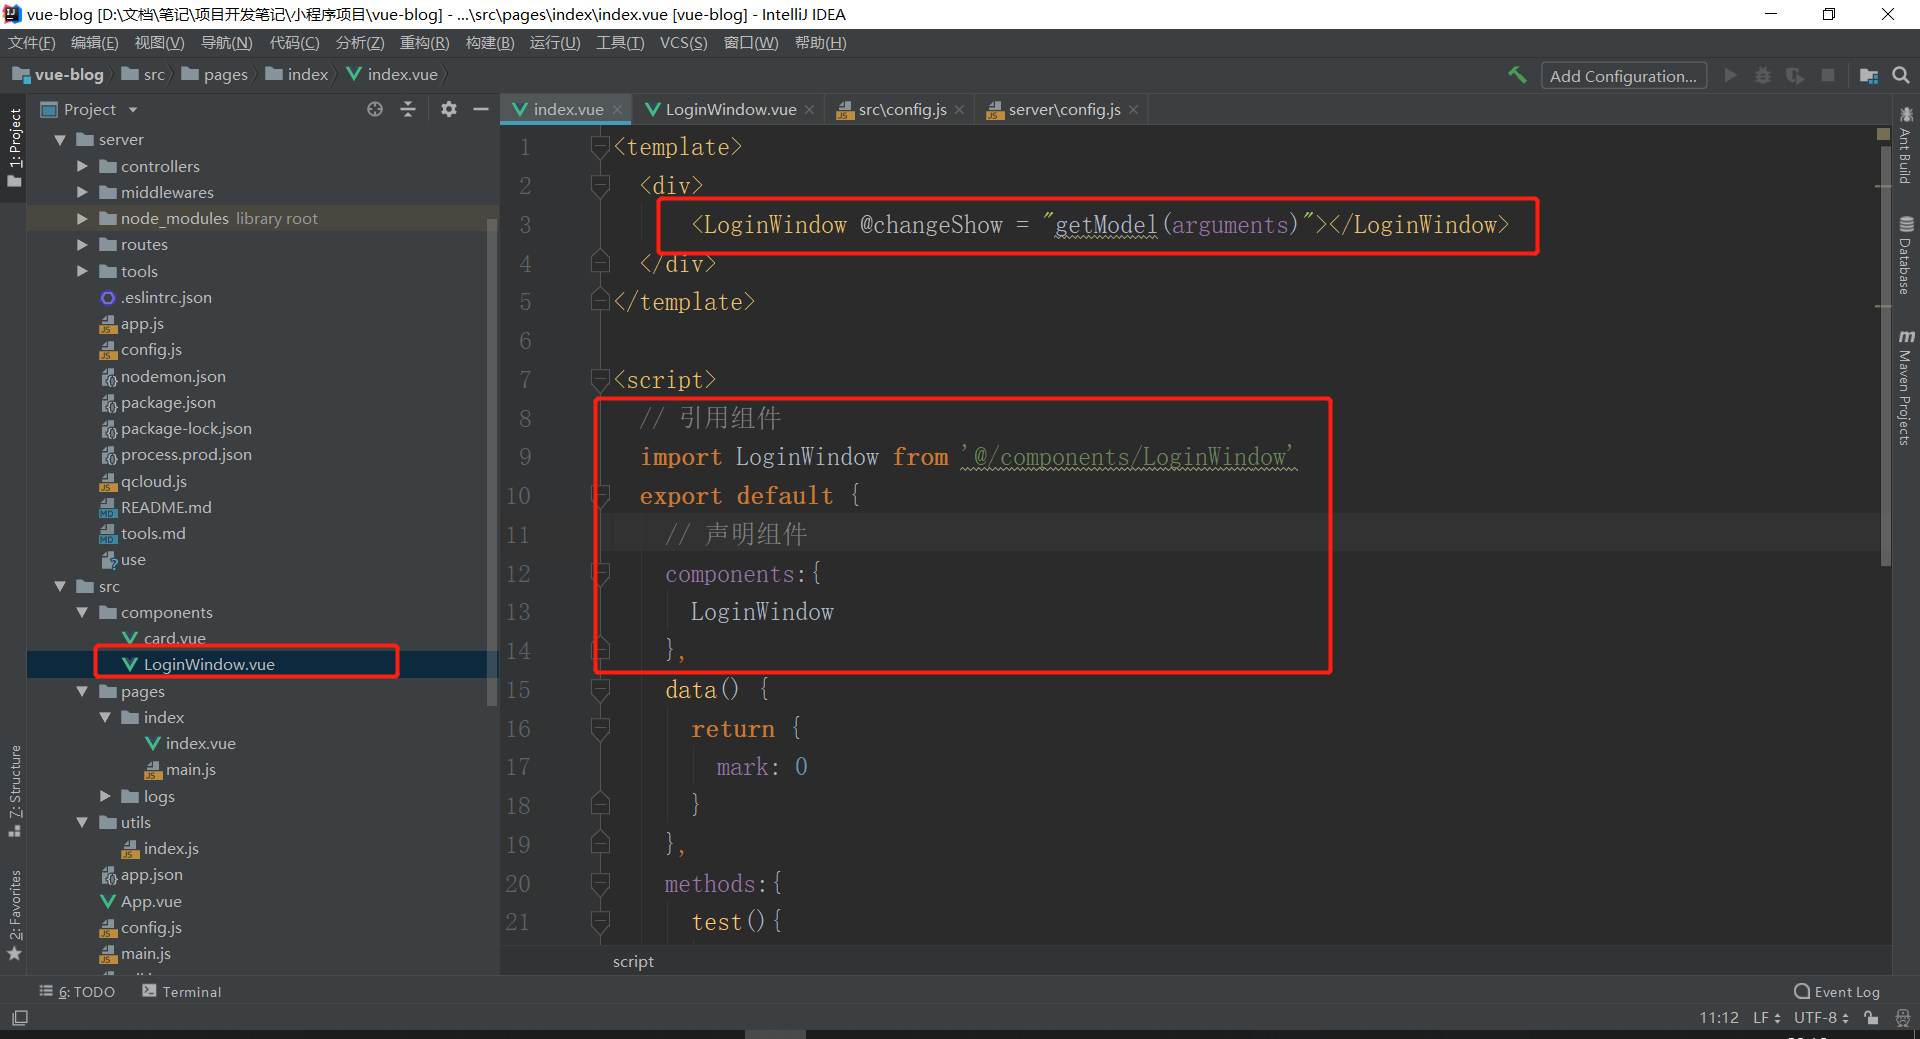Open the Project Structure icon in toolbar

point(1868,75)
